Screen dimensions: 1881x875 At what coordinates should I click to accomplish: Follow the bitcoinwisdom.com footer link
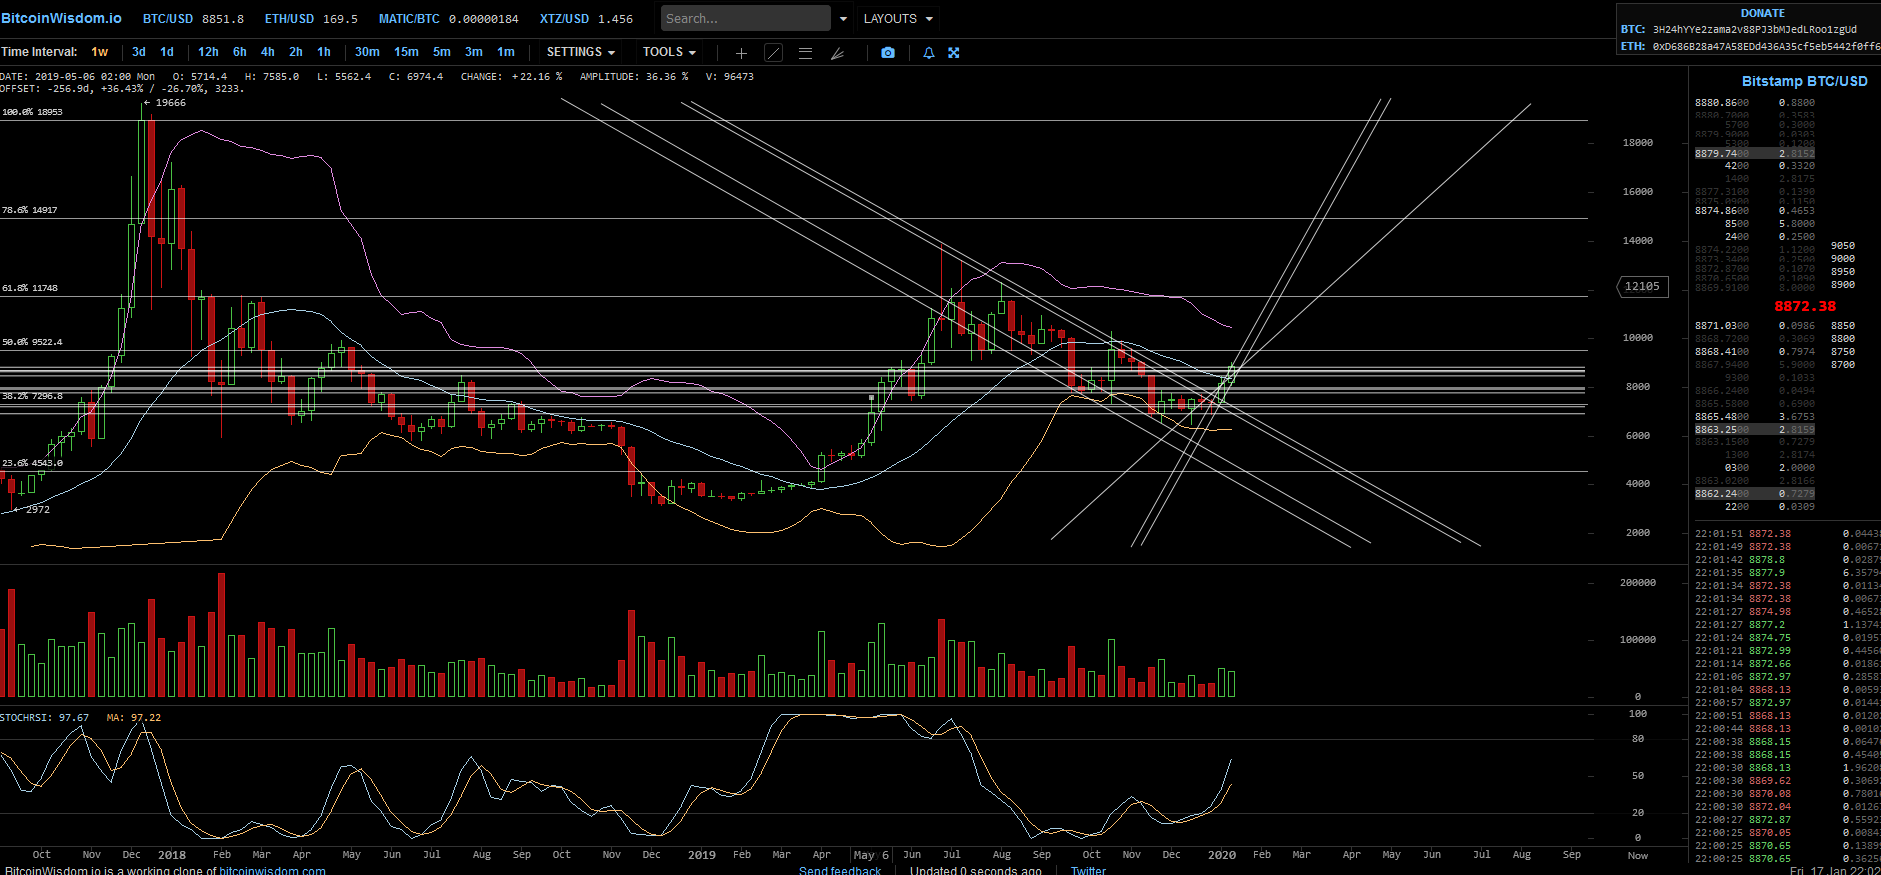click(x=272, y=870)
